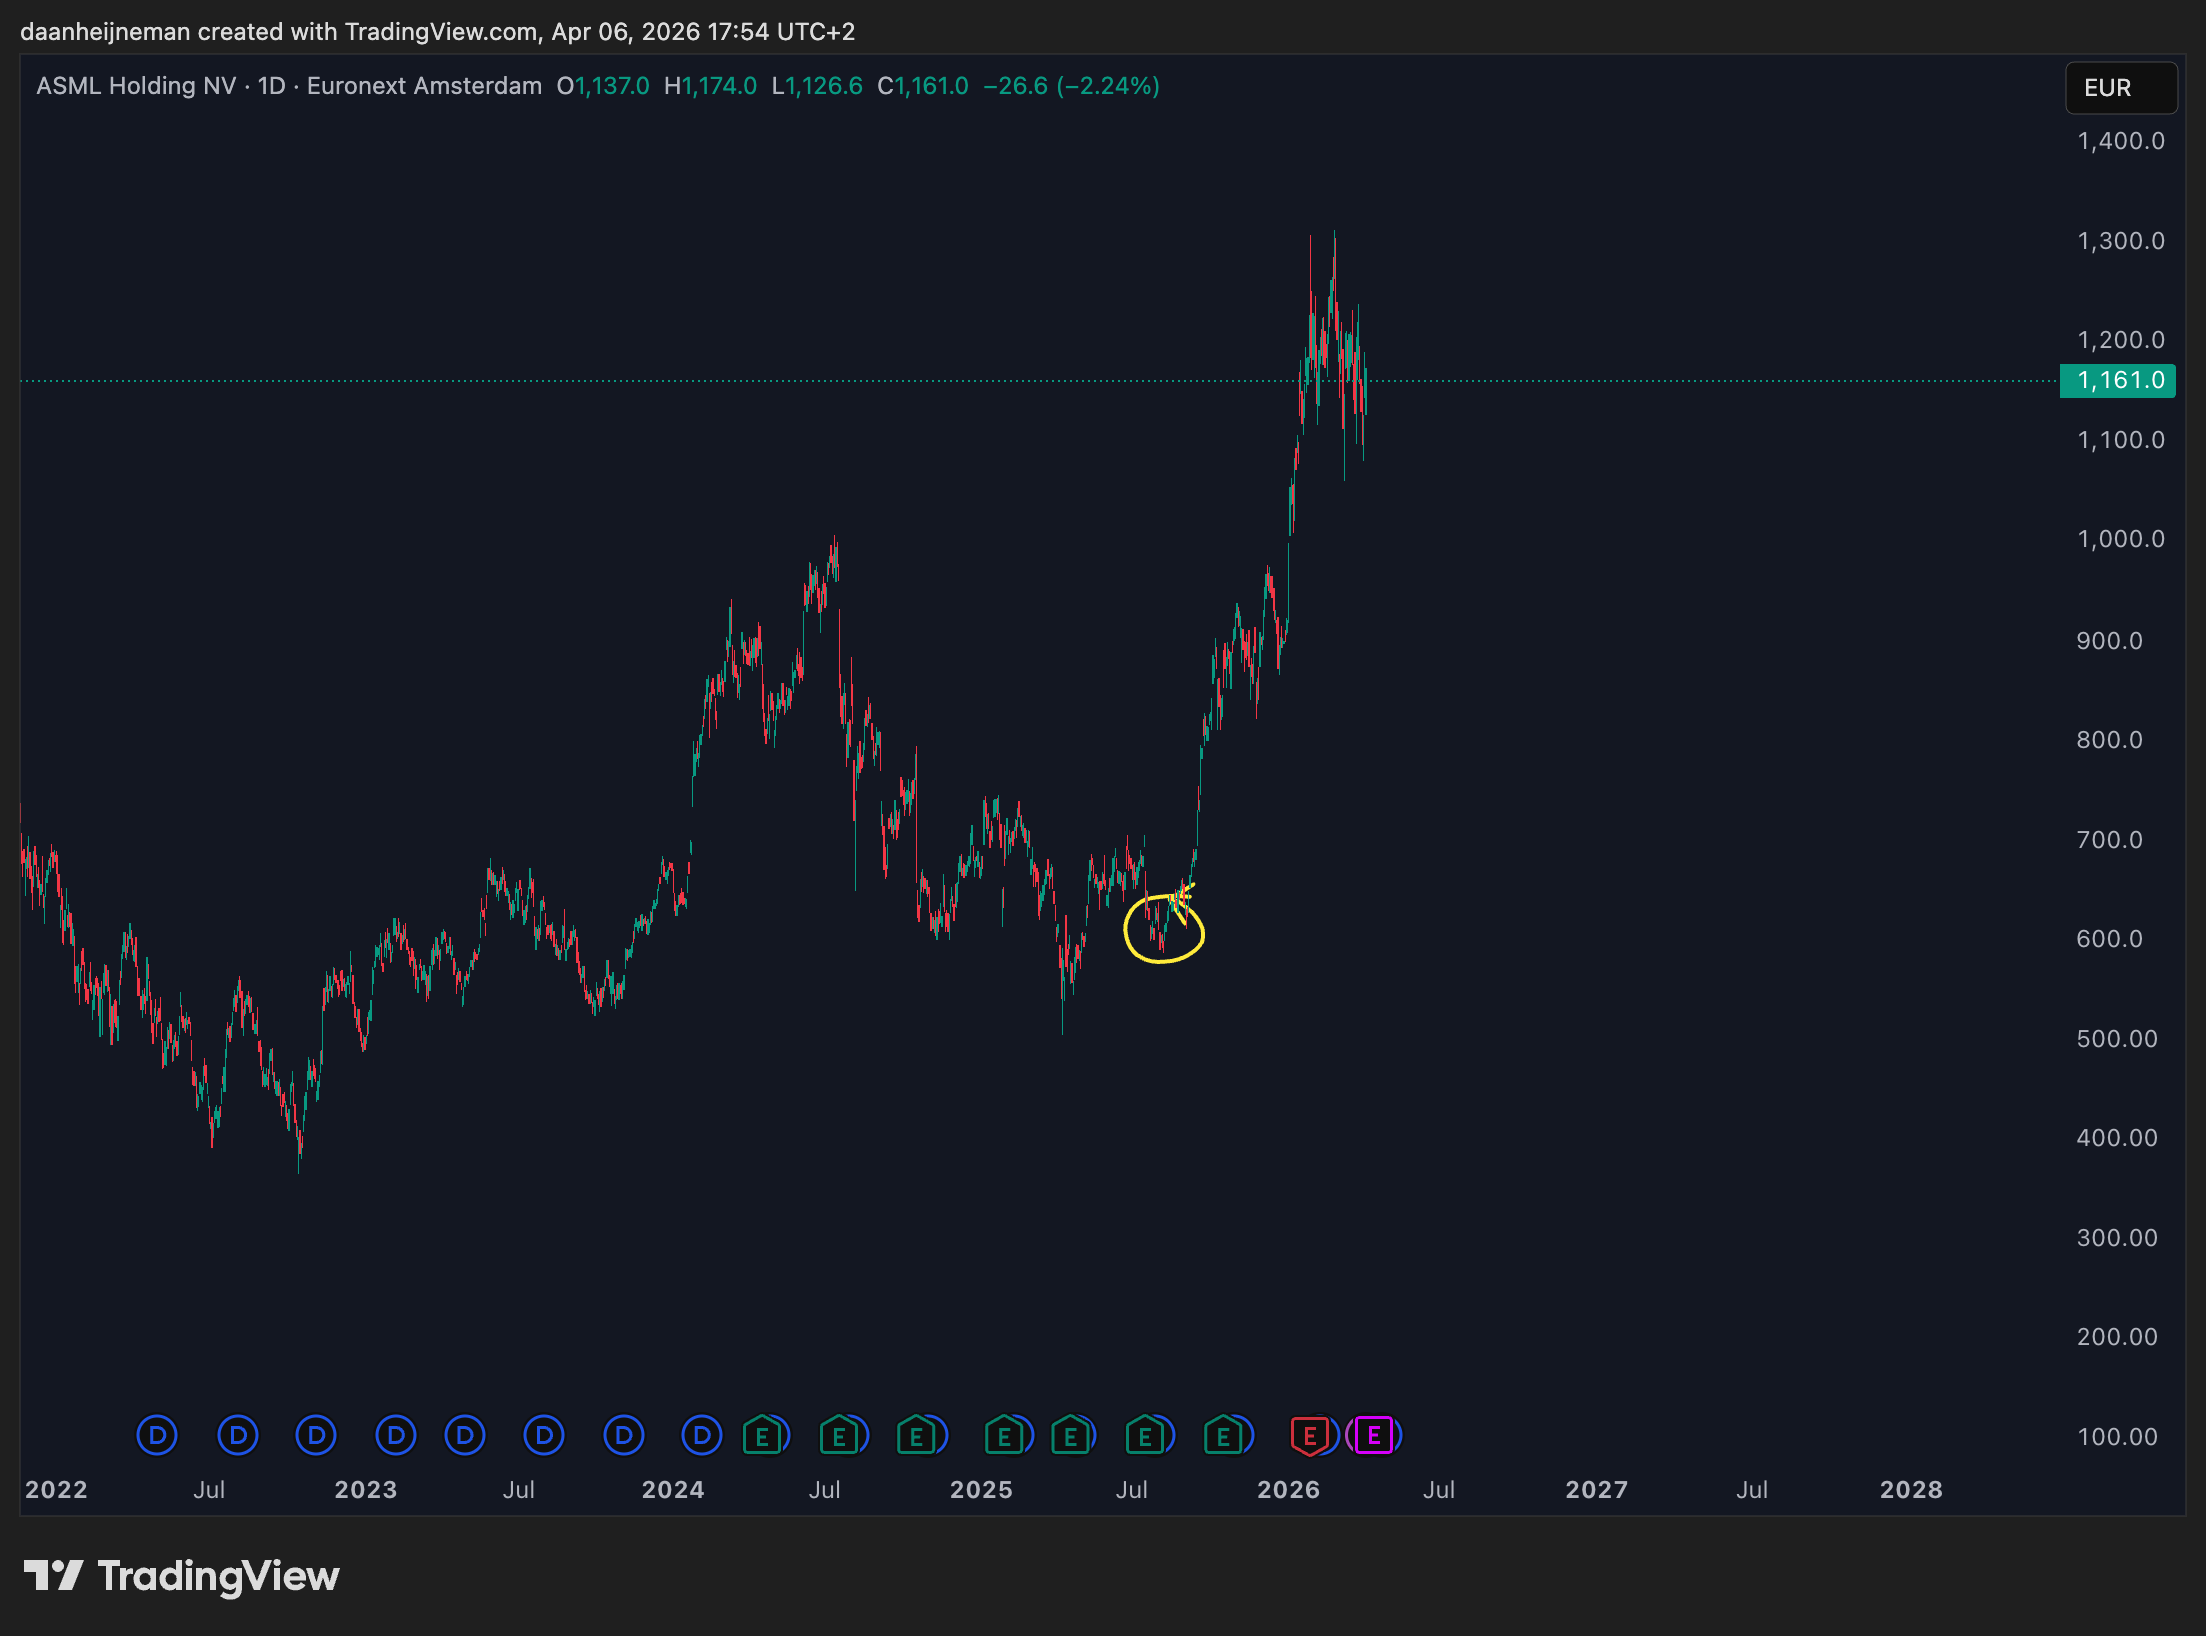Select the Euronext Amsterdam exchange label

424,86
